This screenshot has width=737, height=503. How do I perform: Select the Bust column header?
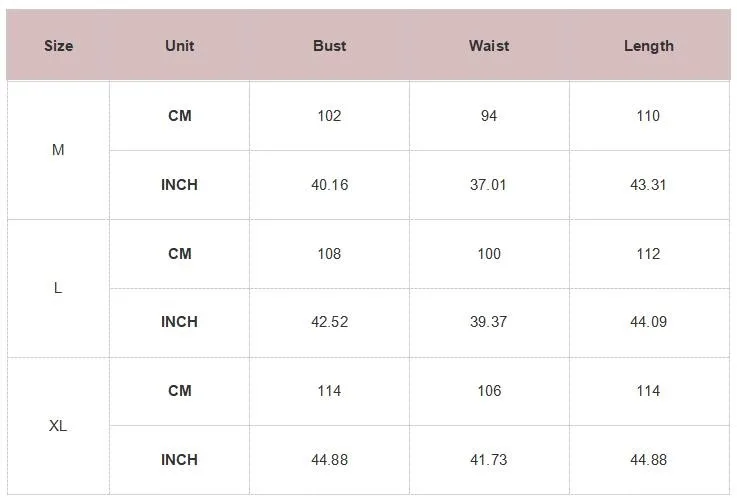pos(329,46)
